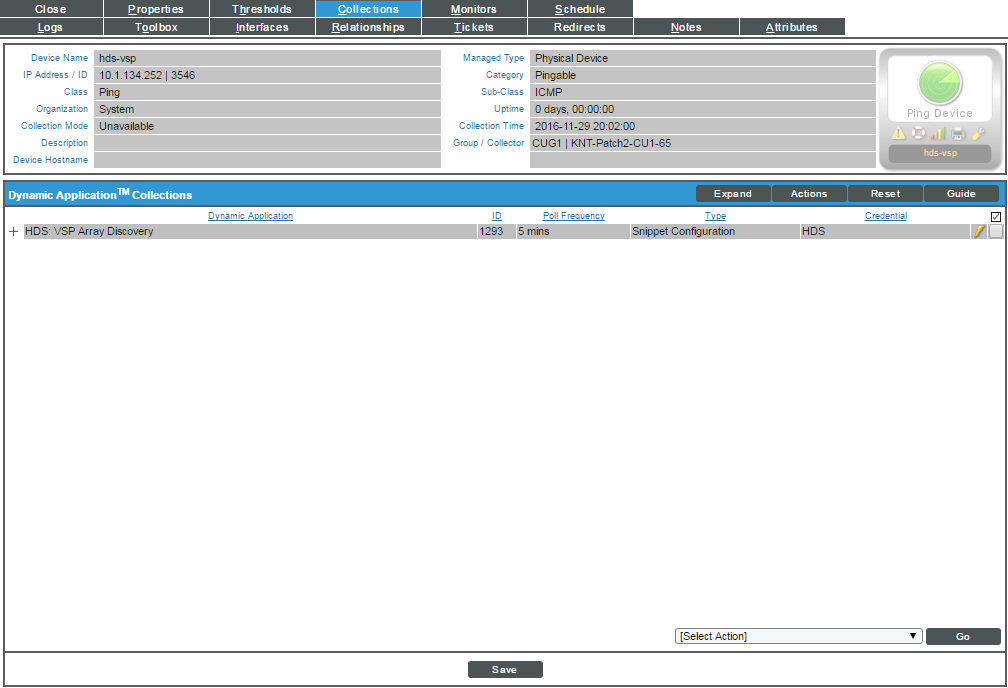
Task: Click the Ping Device radar icon
Action: 940,87
